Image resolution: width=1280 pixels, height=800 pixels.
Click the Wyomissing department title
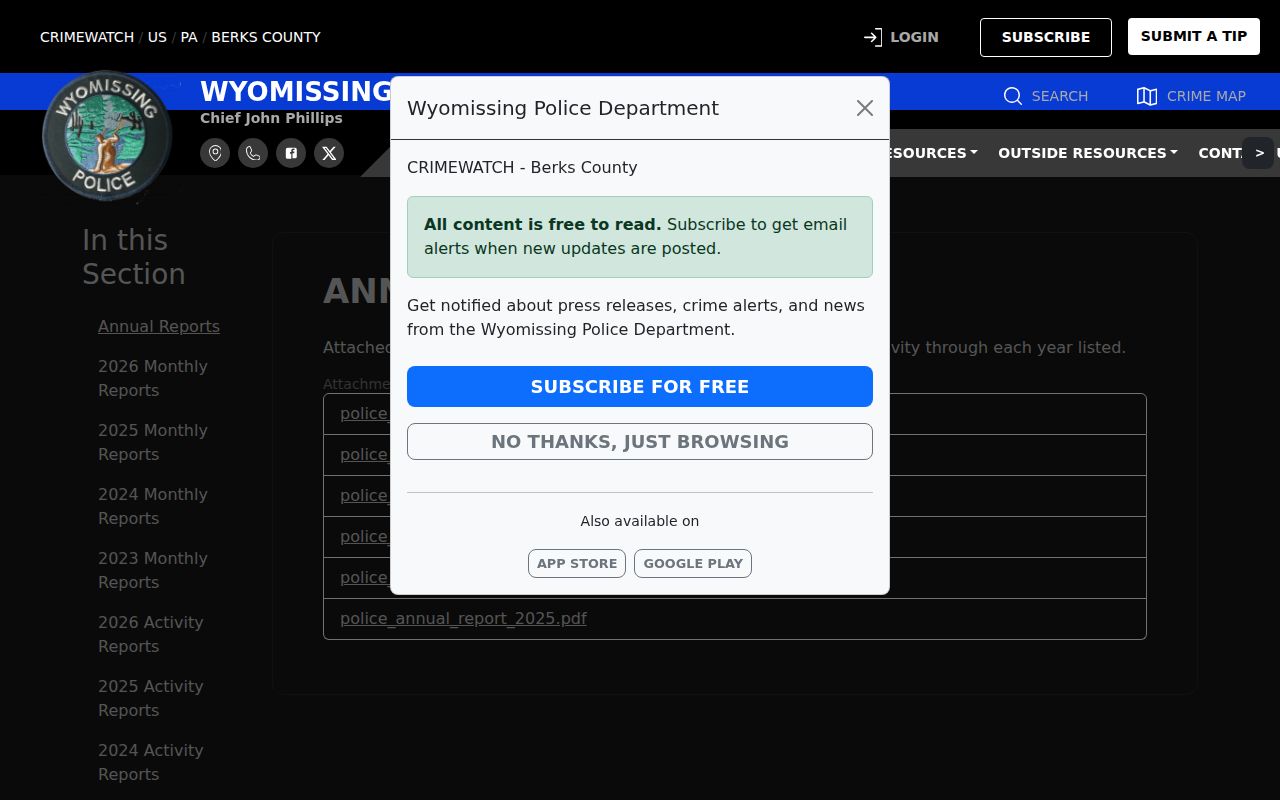[296, 91]
